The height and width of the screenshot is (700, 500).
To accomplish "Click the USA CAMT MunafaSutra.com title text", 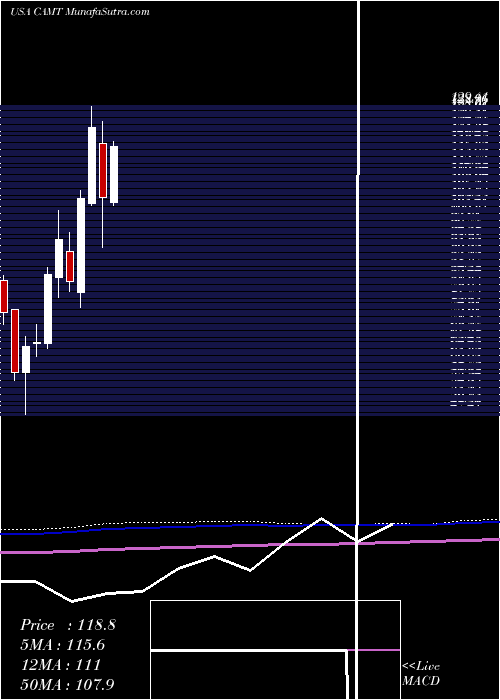I will [79, 12].
